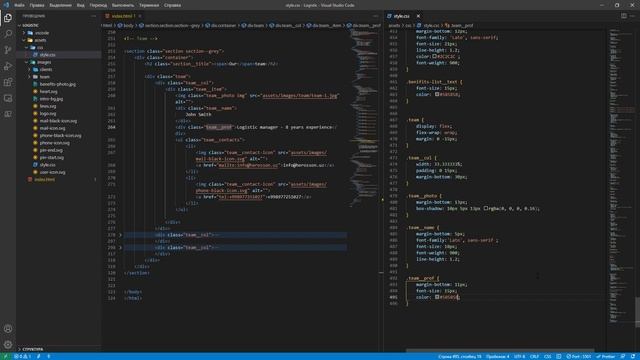Open the Вид menu
The image size is (640, 360).
tap(81, 5)
